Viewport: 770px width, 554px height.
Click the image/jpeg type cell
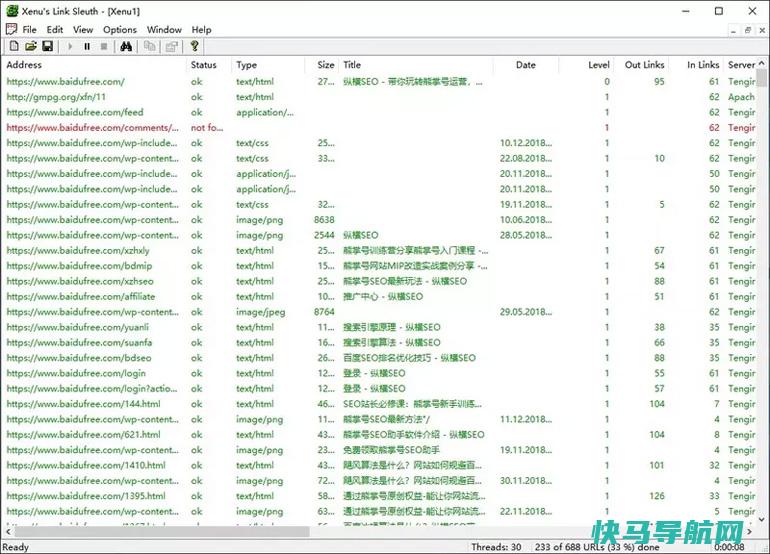260,312
